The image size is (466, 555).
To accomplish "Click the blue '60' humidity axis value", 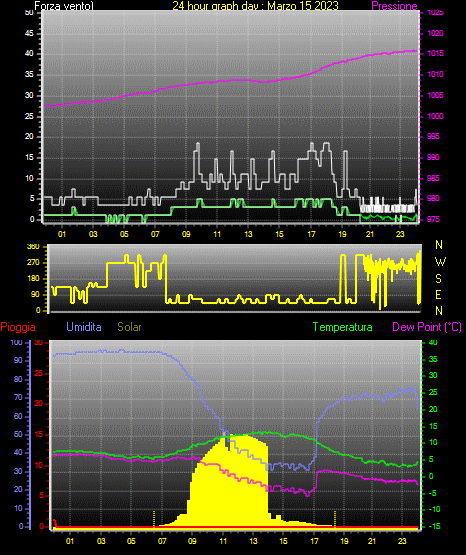I will point(18,416).
